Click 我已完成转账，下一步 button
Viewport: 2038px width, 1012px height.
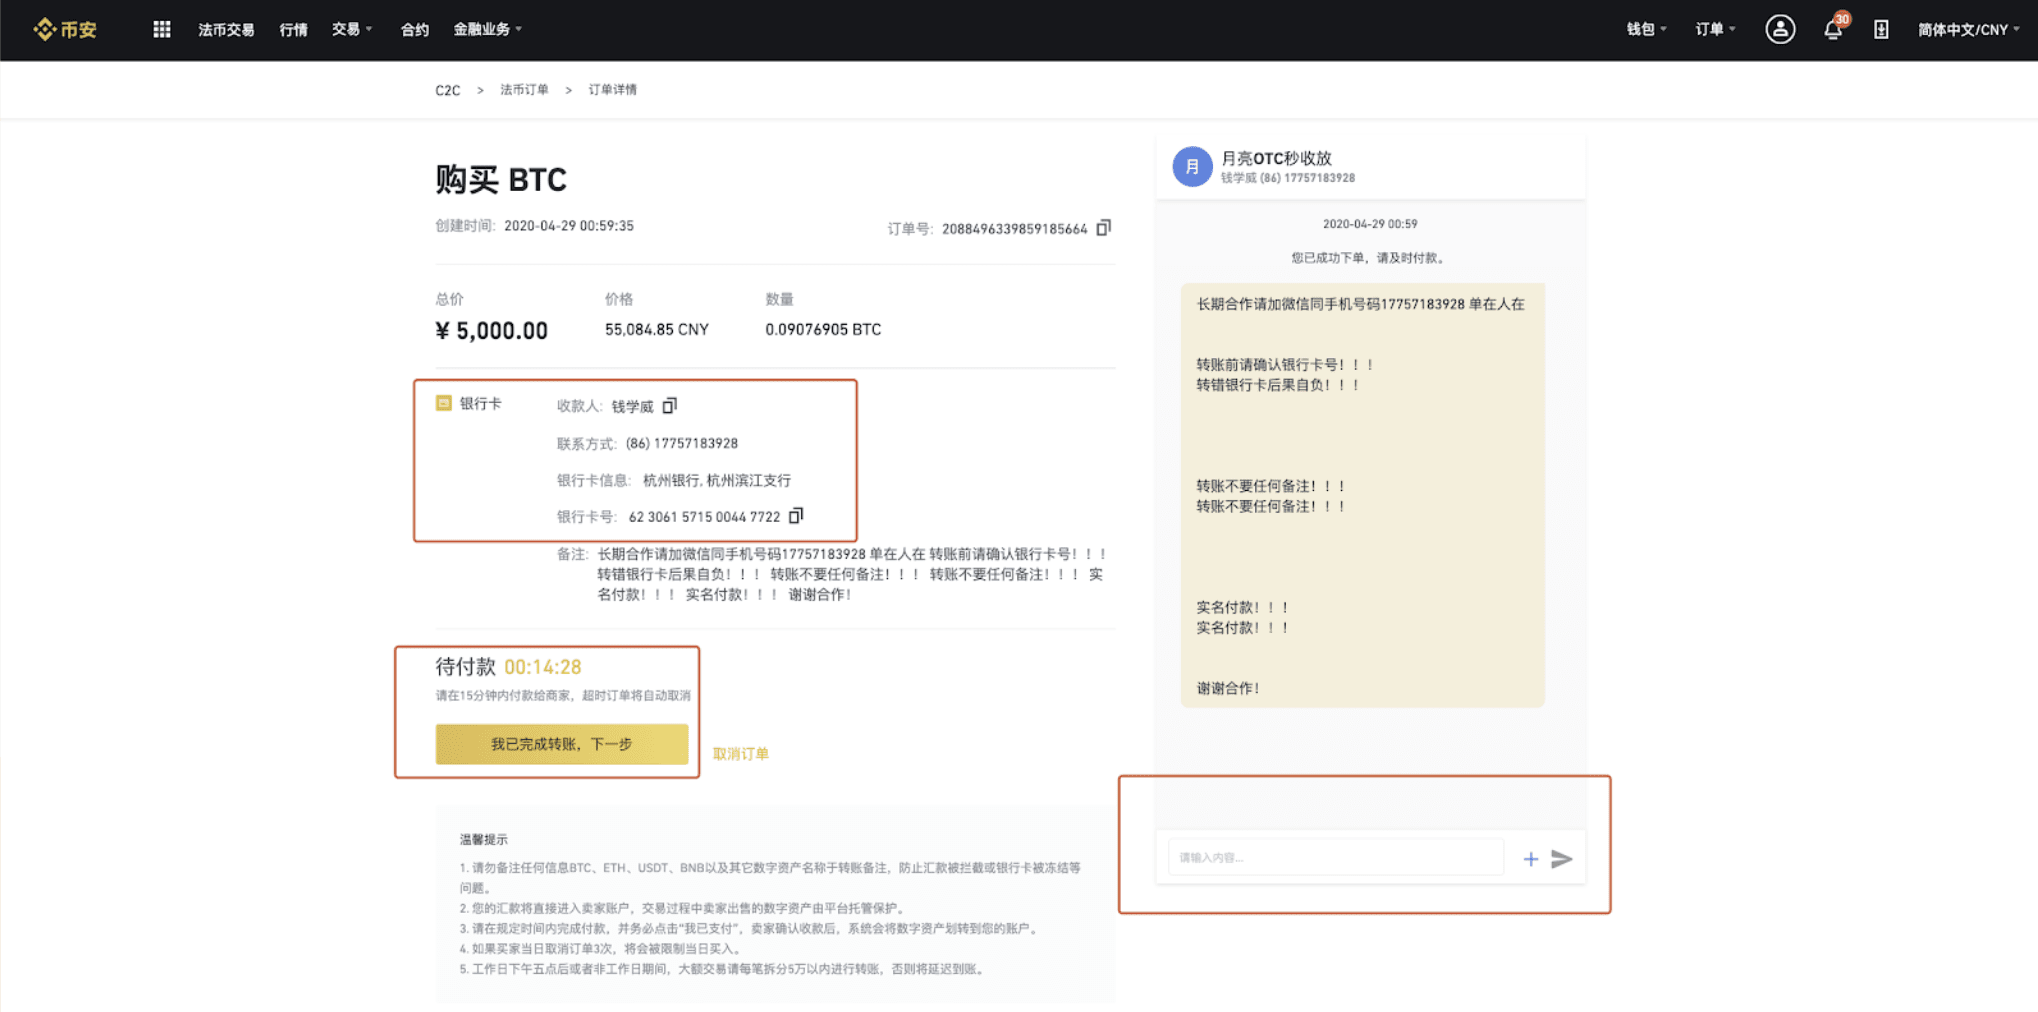click(x=562, y=744)
